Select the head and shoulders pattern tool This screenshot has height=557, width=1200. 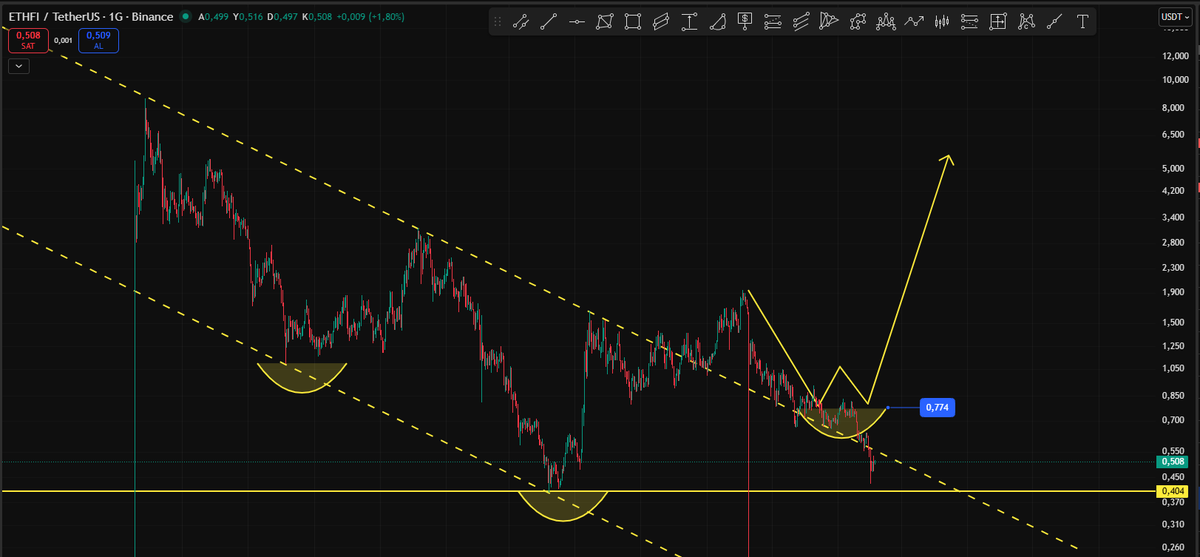click(885, 21)
